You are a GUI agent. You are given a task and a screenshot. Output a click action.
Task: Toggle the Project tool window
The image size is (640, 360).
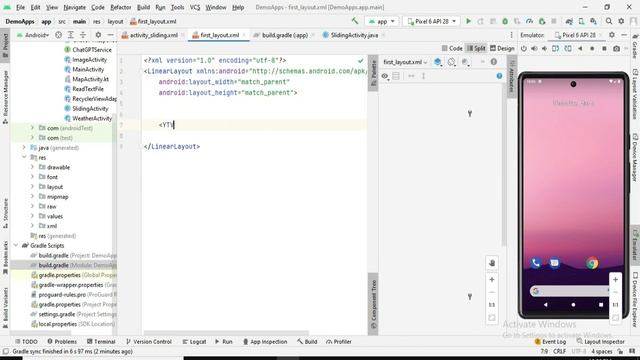tap(5, 45)
